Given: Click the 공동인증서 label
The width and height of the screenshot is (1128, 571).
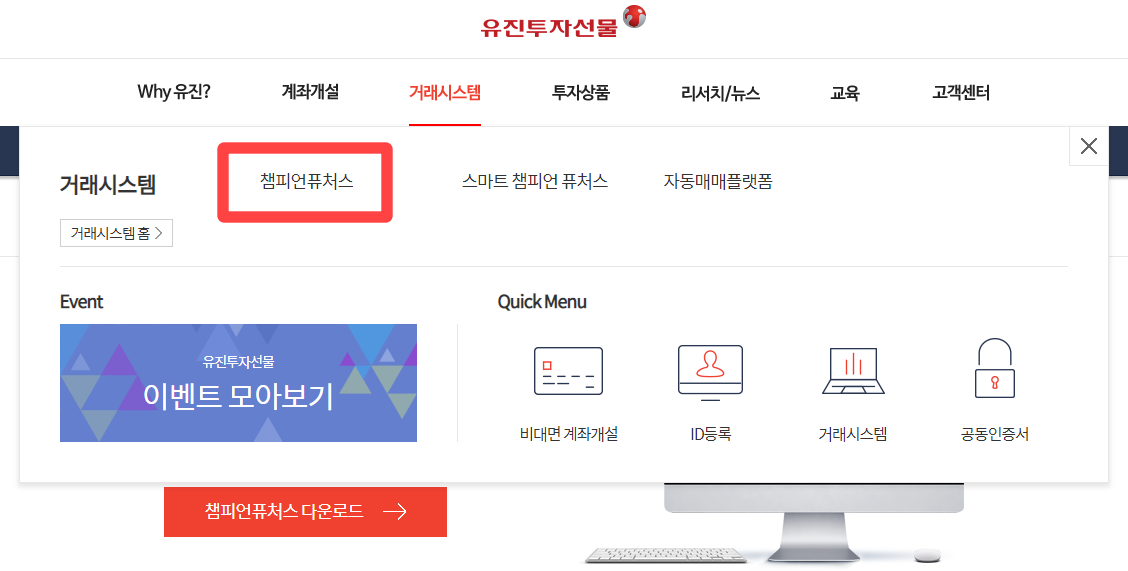Looking at the screenshot, I should [995, 434].
